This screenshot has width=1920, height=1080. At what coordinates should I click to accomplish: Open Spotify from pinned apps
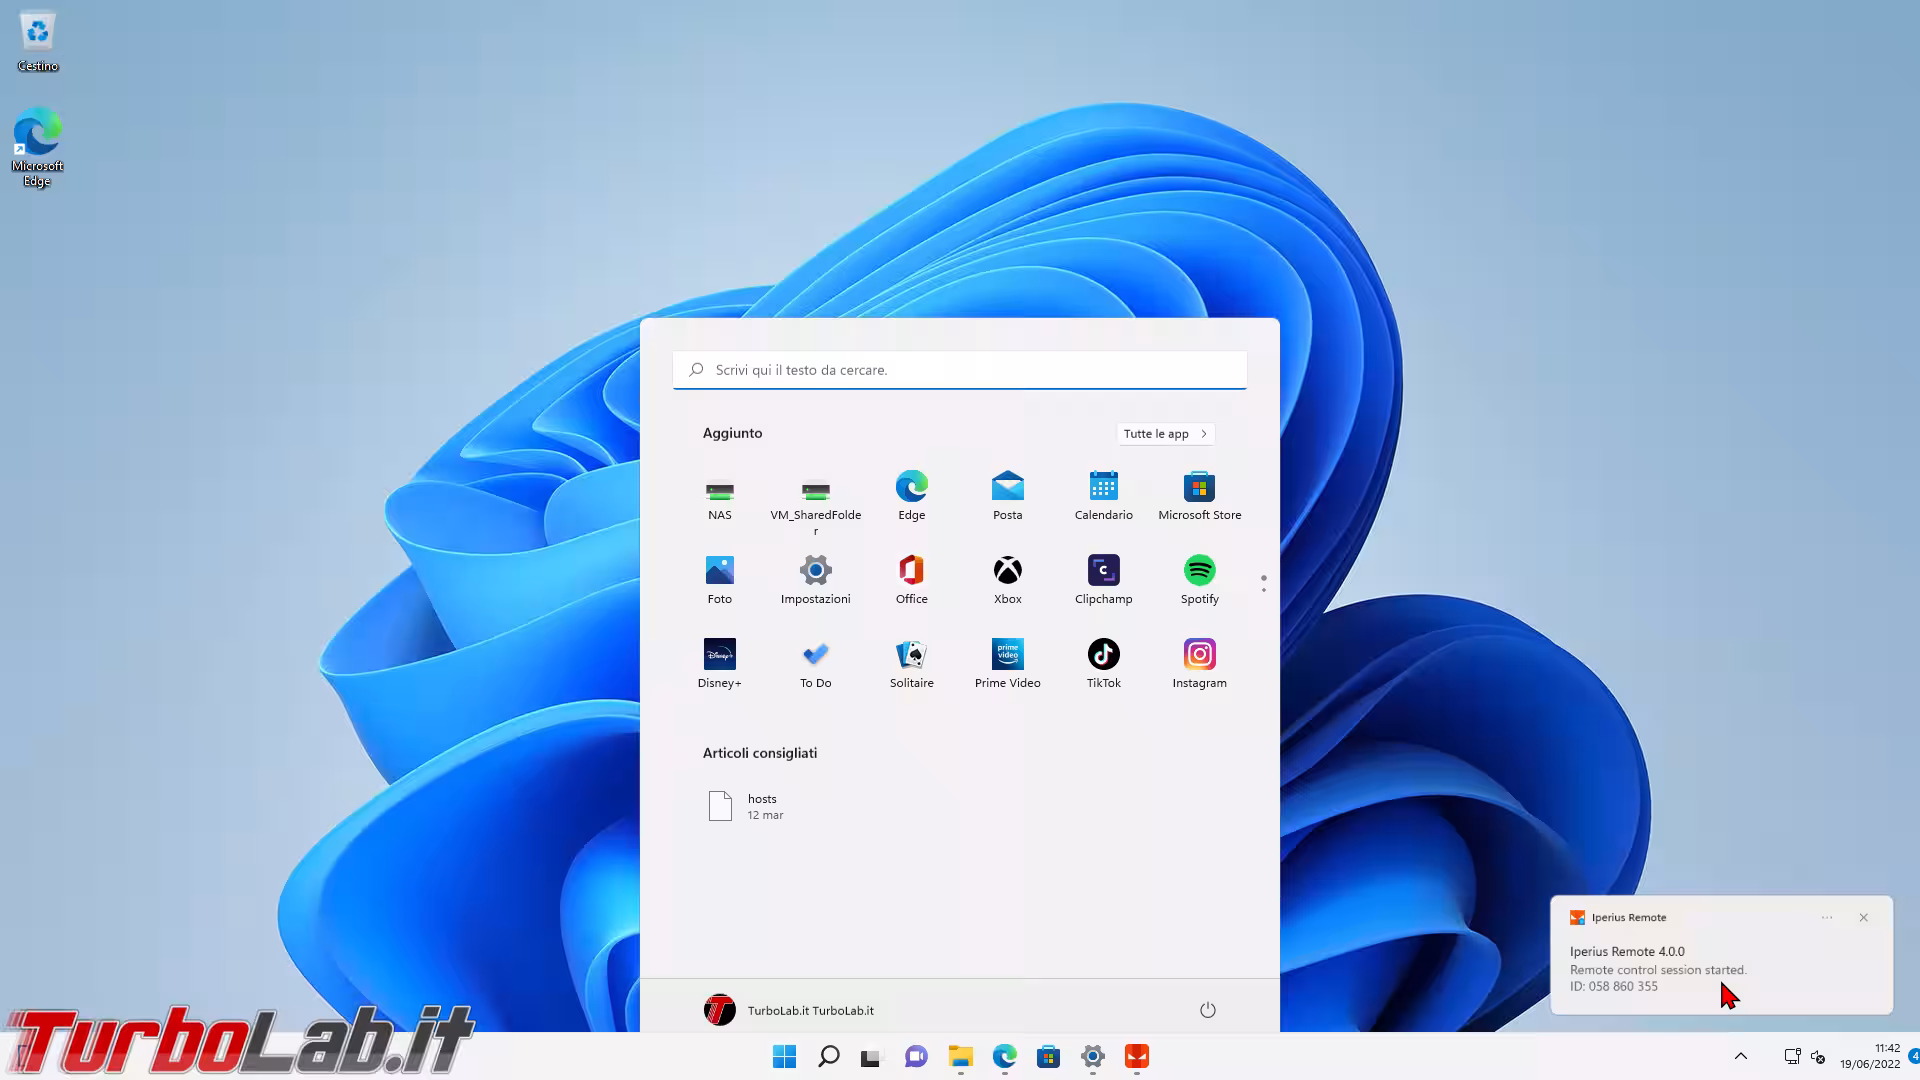click(x=1199, y=571)
